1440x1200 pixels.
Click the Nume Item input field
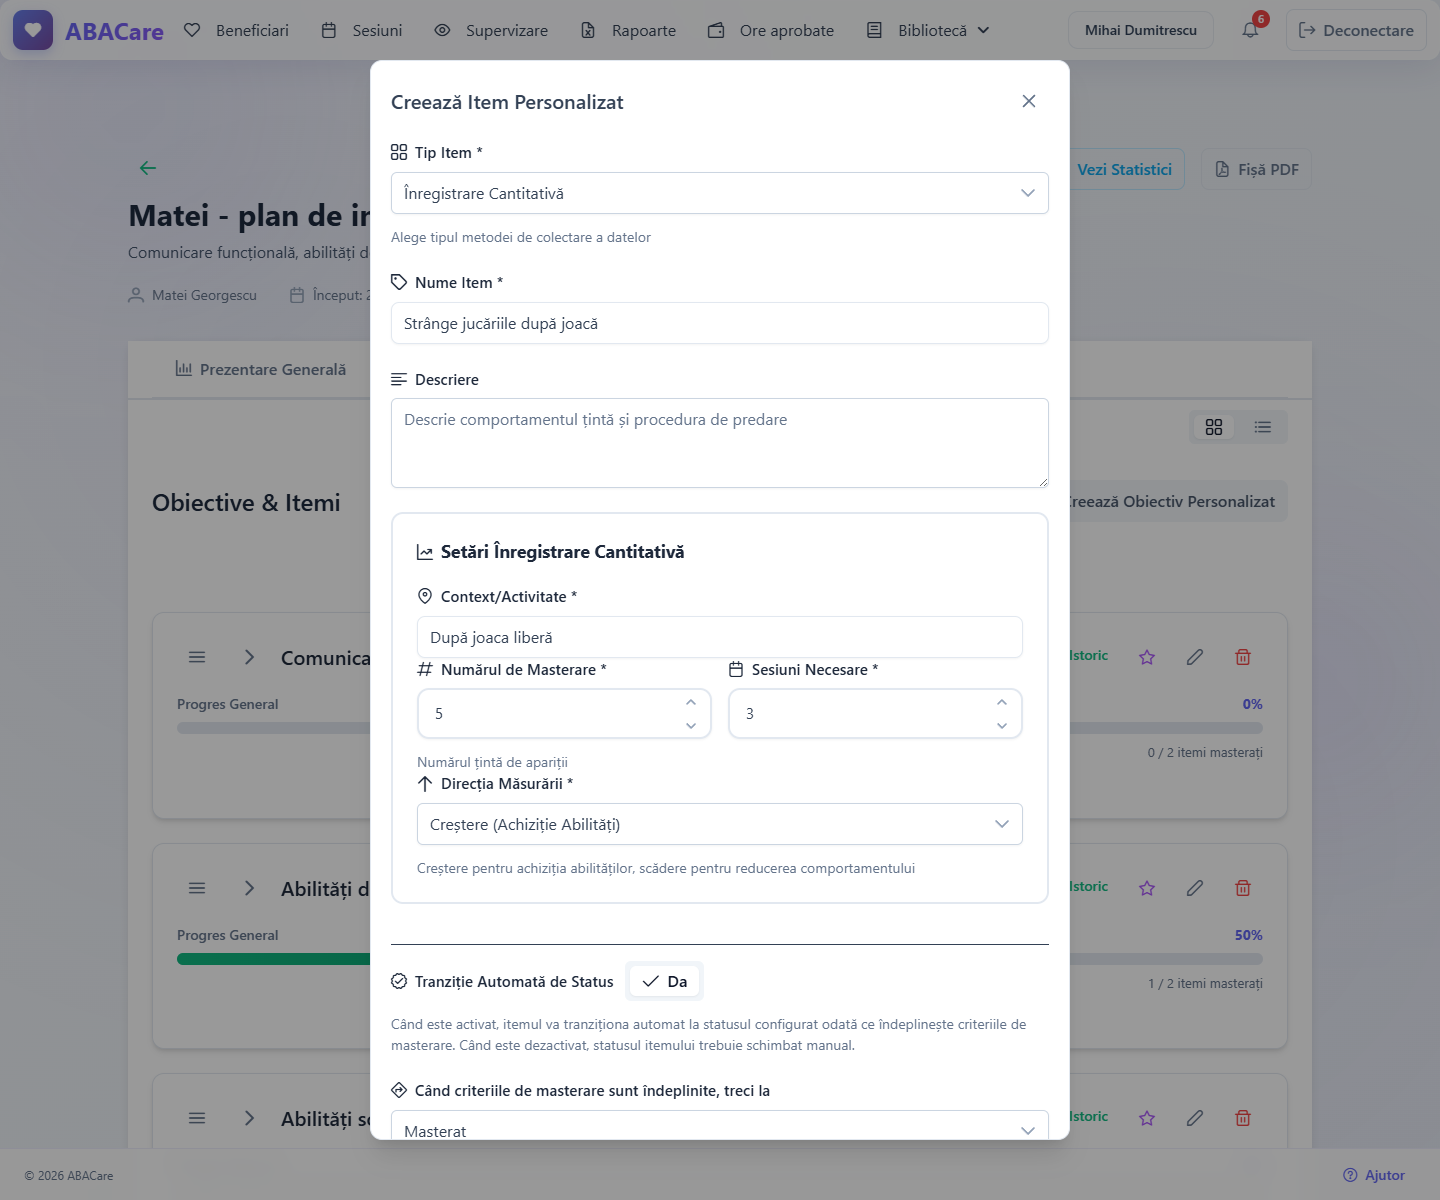click(x=720, y=323)
